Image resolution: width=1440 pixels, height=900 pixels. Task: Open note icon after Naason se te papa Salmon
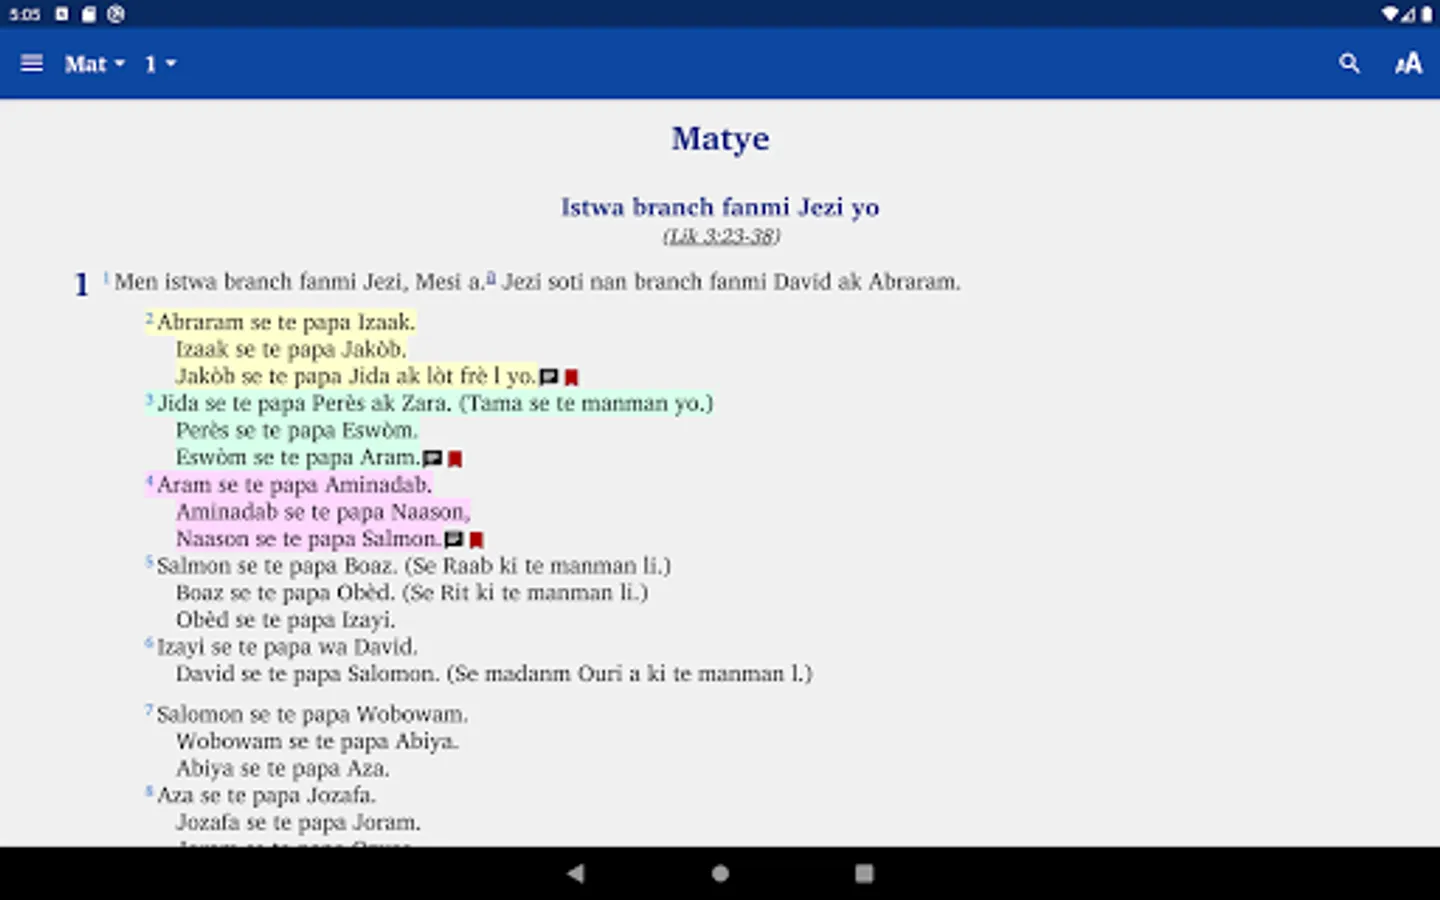point(454,539)
